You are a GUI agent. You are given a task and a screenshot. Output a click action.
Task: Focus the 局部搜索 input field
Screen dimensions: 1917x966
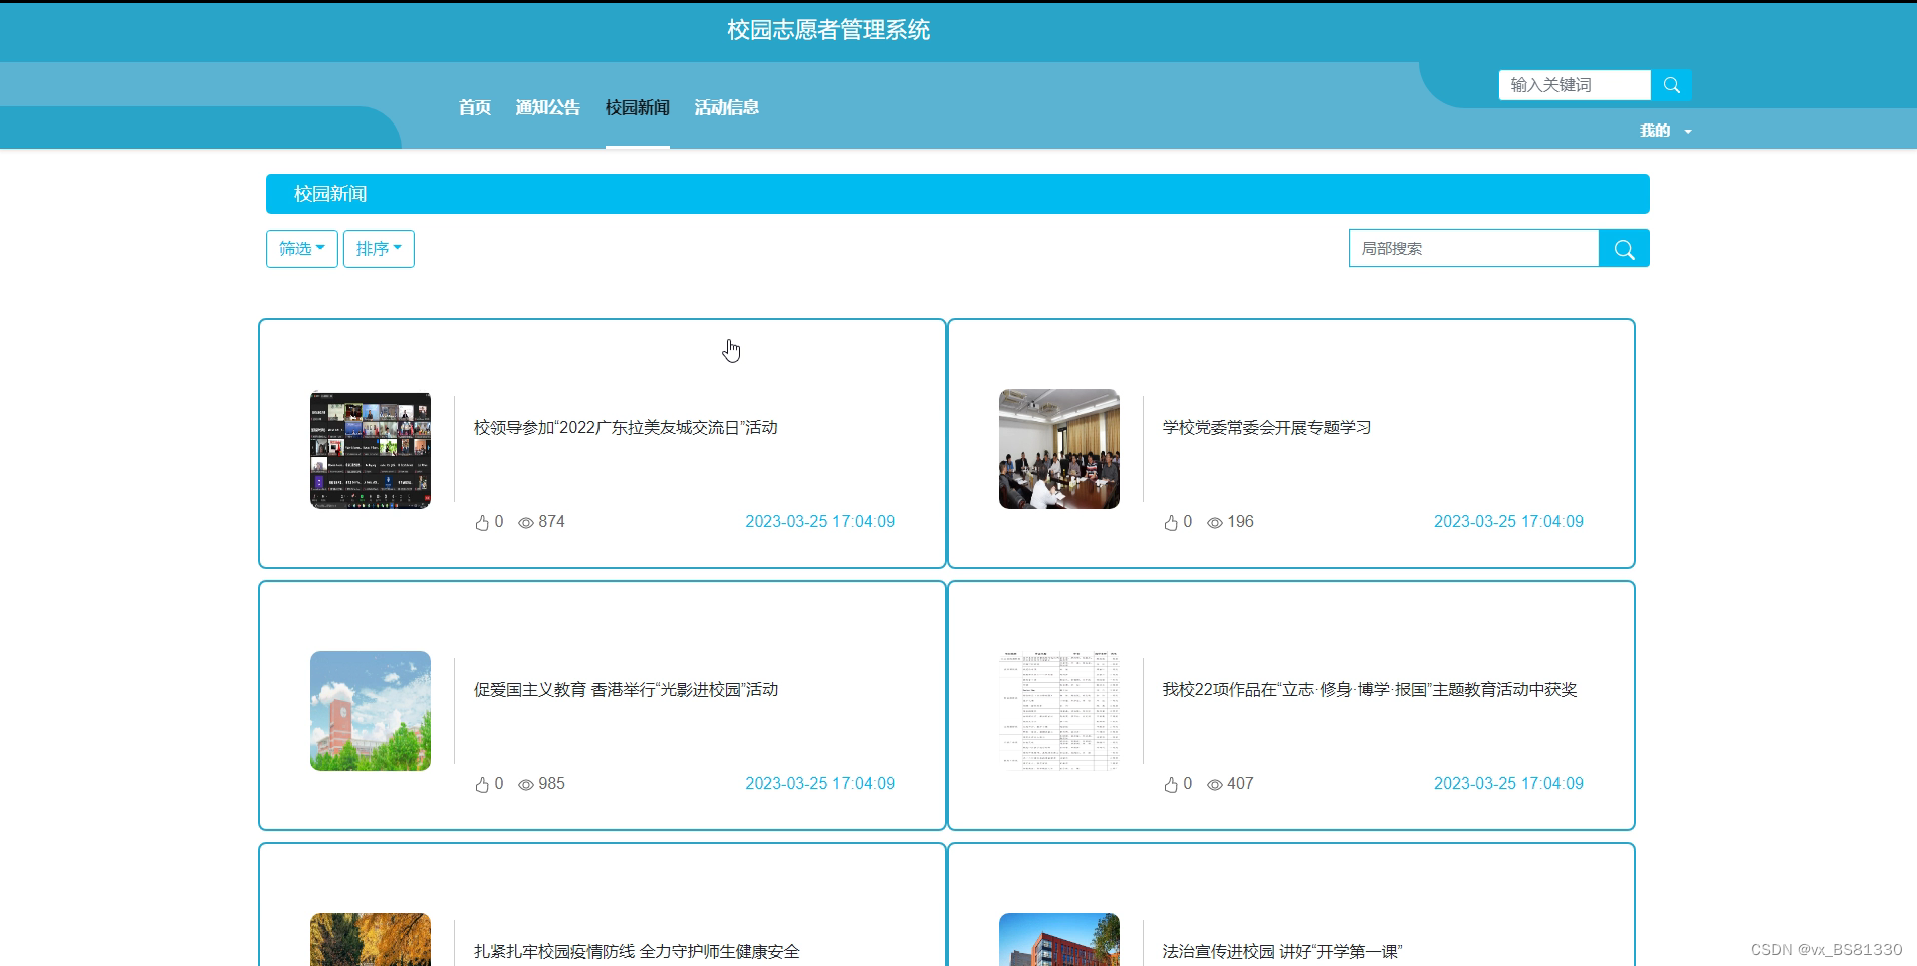[x=1474, y=248]
